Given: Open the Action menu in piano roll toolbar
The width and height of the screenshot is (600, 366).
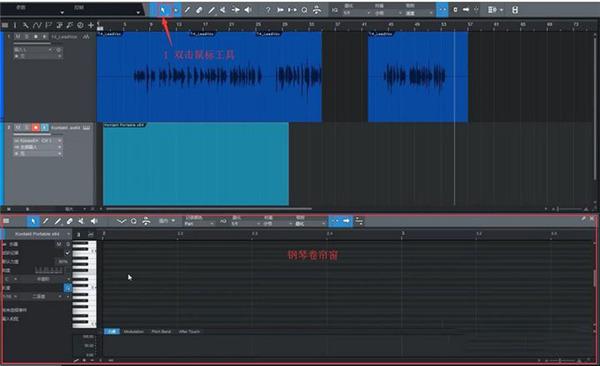Looking at the screenshot, I should tap(166, 221).
